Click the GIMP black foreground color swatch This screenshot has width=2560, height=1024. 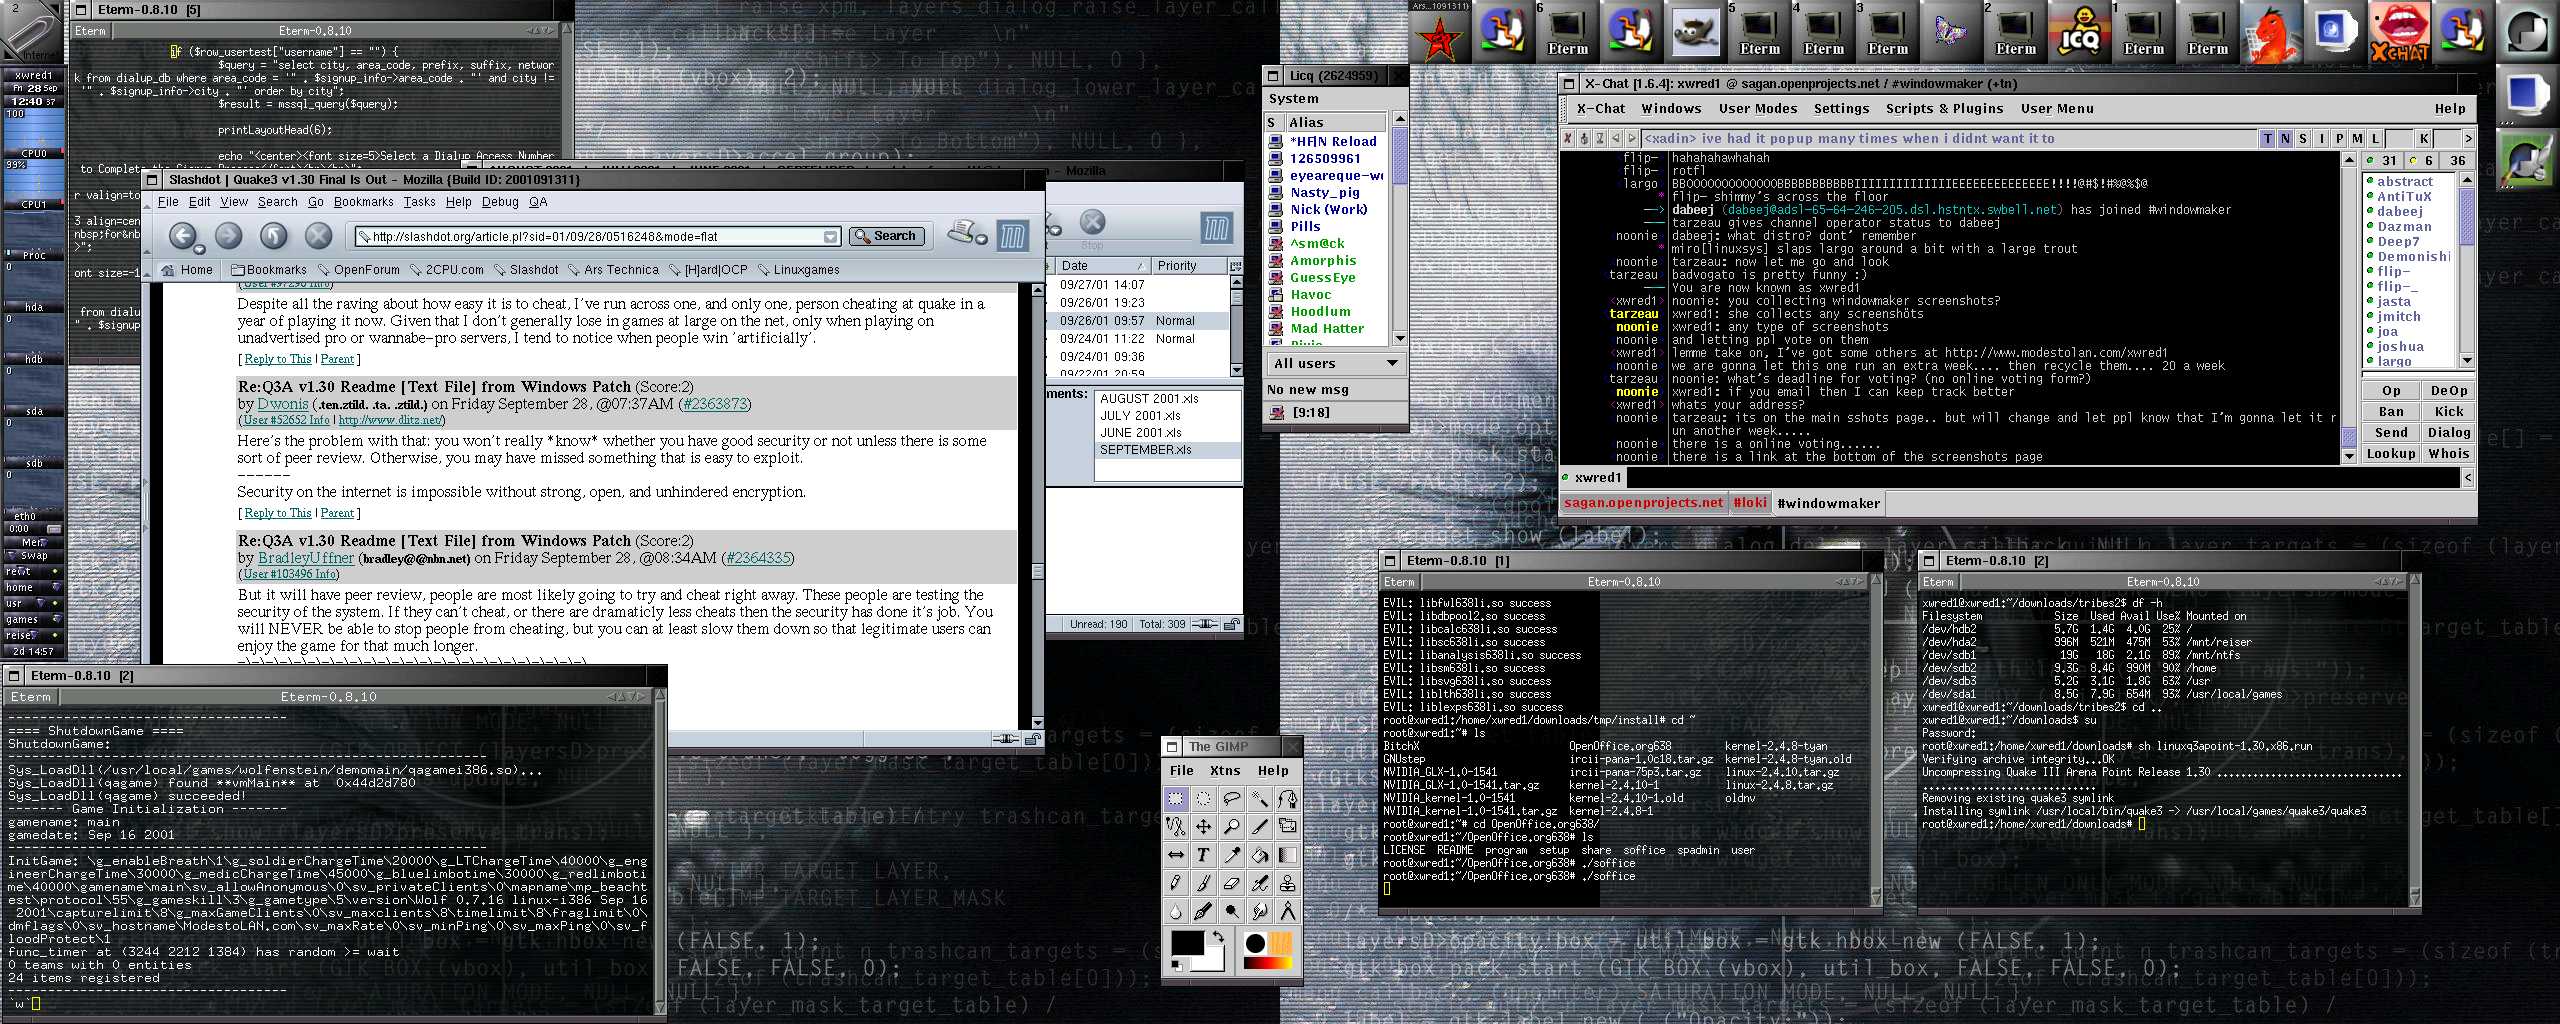tap(1186, 943)
